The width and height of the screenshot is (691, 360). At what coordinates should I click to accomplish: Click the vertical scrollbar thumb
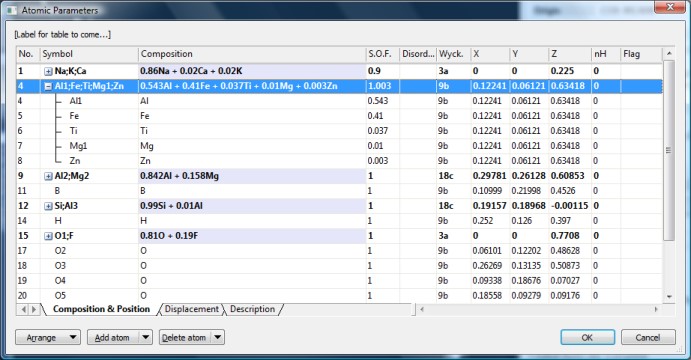click(x=669, y=150)
